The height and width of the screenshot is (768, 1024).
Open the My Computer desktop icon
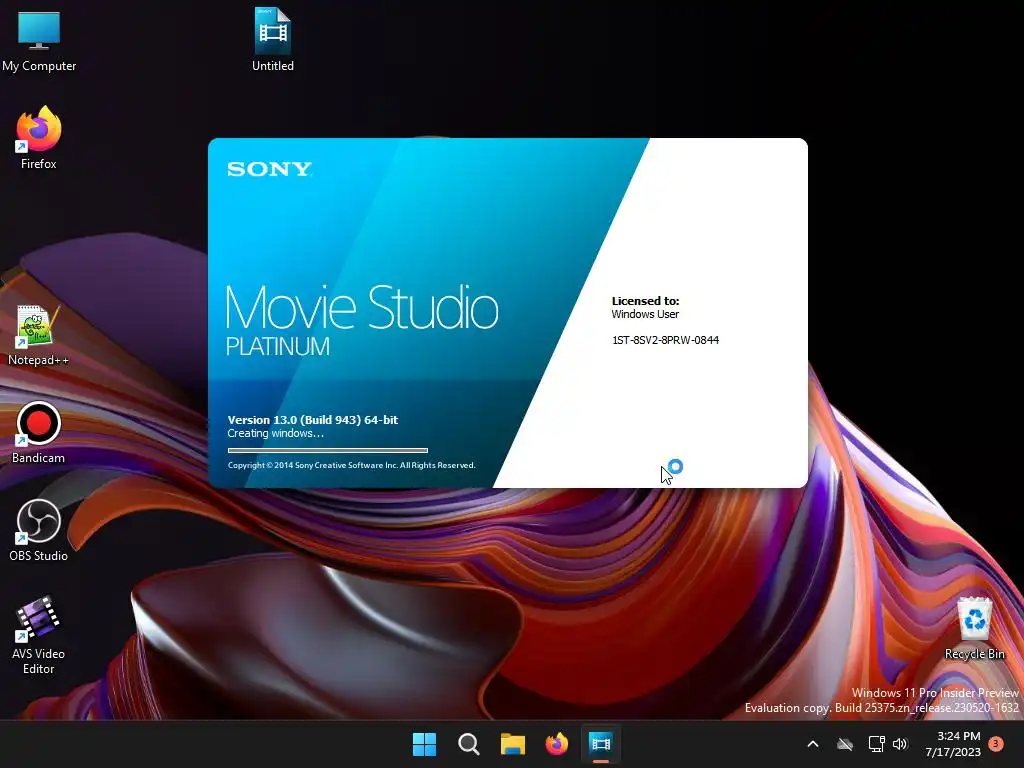(x=39, y=40)
